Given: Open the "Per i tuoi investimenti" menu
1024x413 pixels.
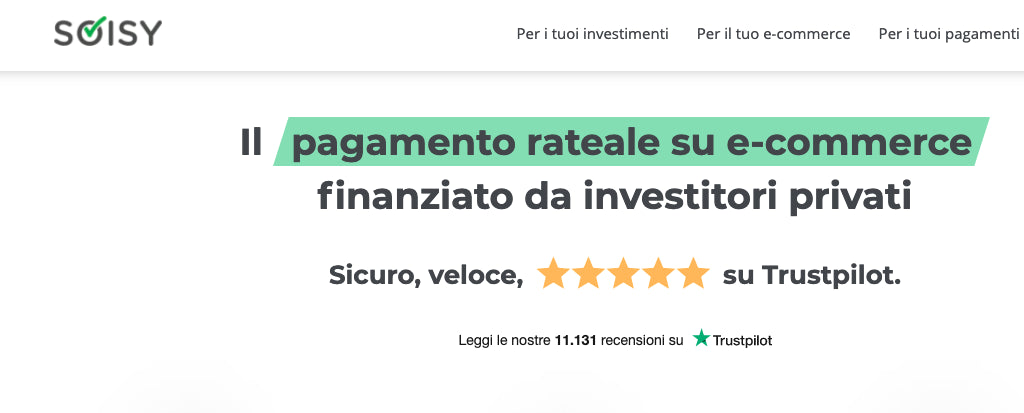Looking at the screenshot, I should coord(592,34).
